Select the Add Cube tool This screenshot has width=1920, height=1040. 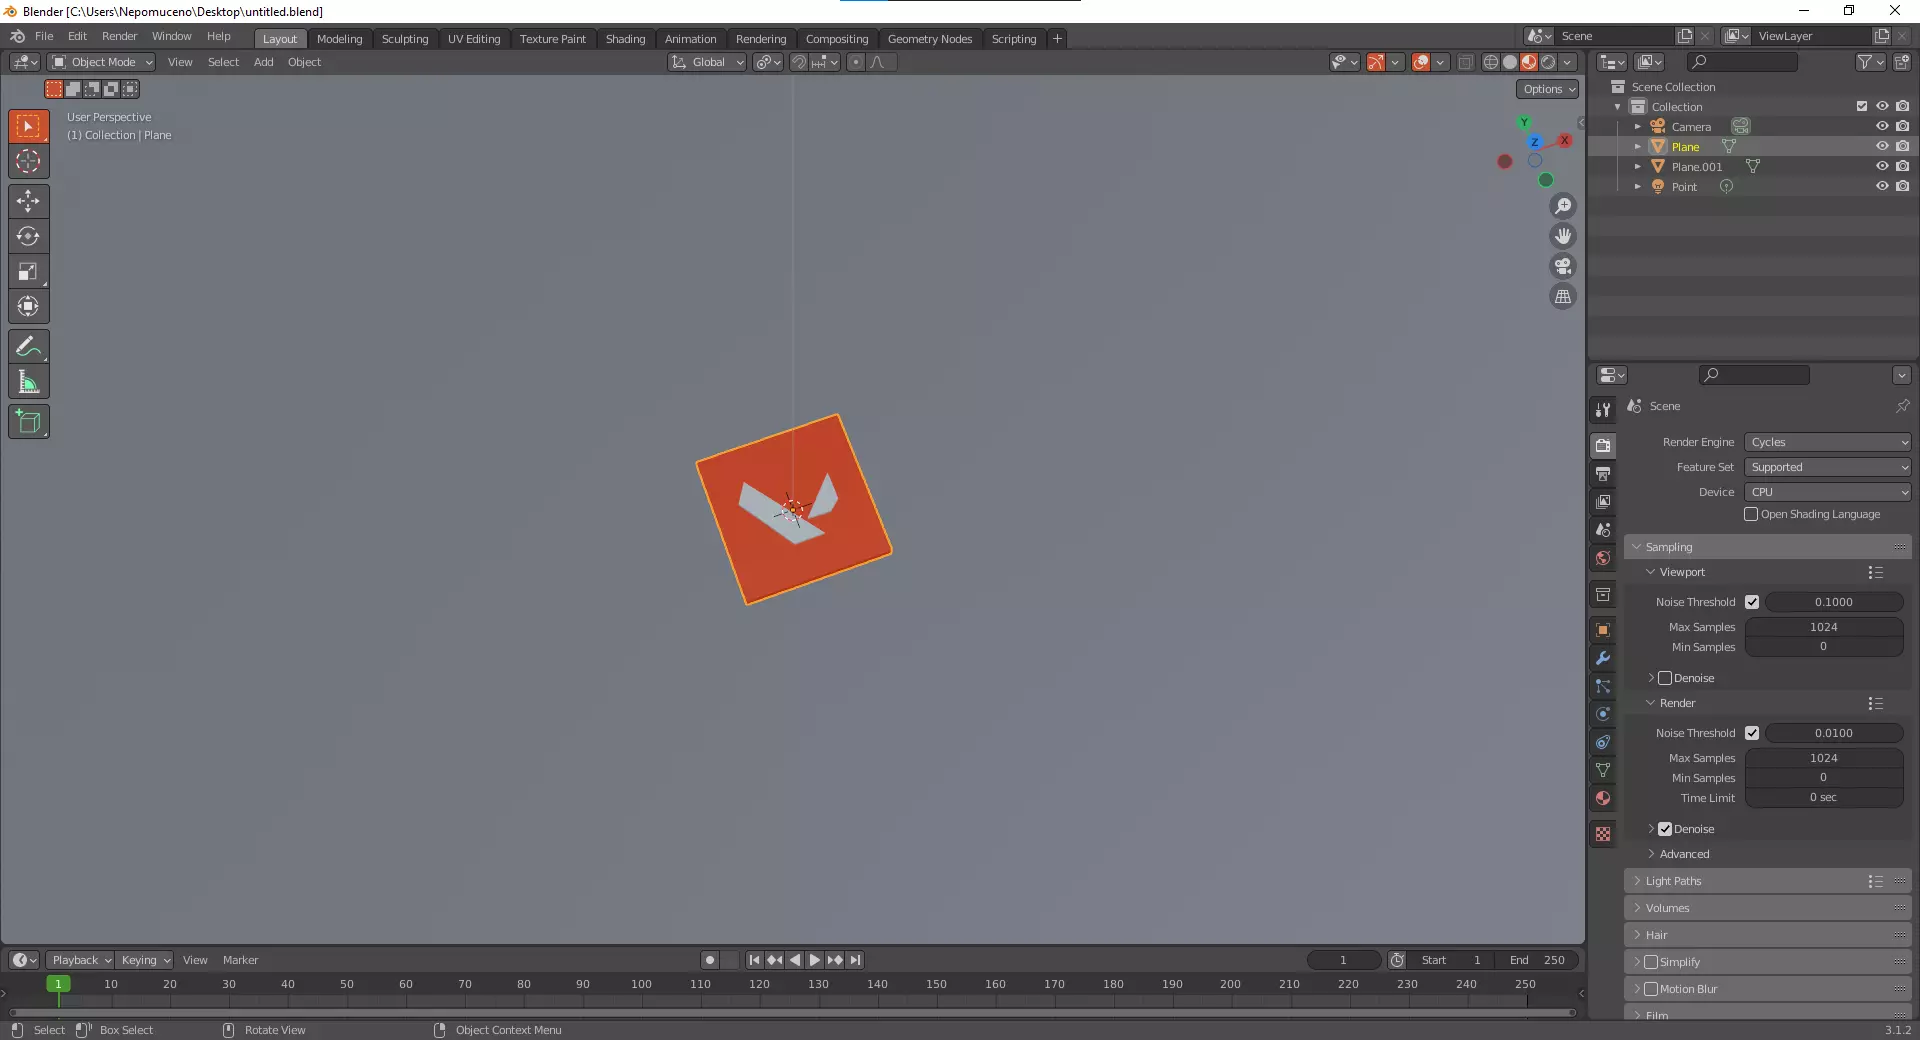tap(28, 422)
